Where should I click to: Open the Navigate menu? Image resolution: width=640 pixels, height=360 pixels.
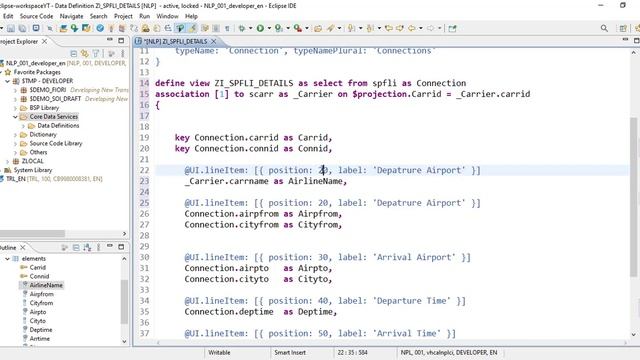point(71,16)
